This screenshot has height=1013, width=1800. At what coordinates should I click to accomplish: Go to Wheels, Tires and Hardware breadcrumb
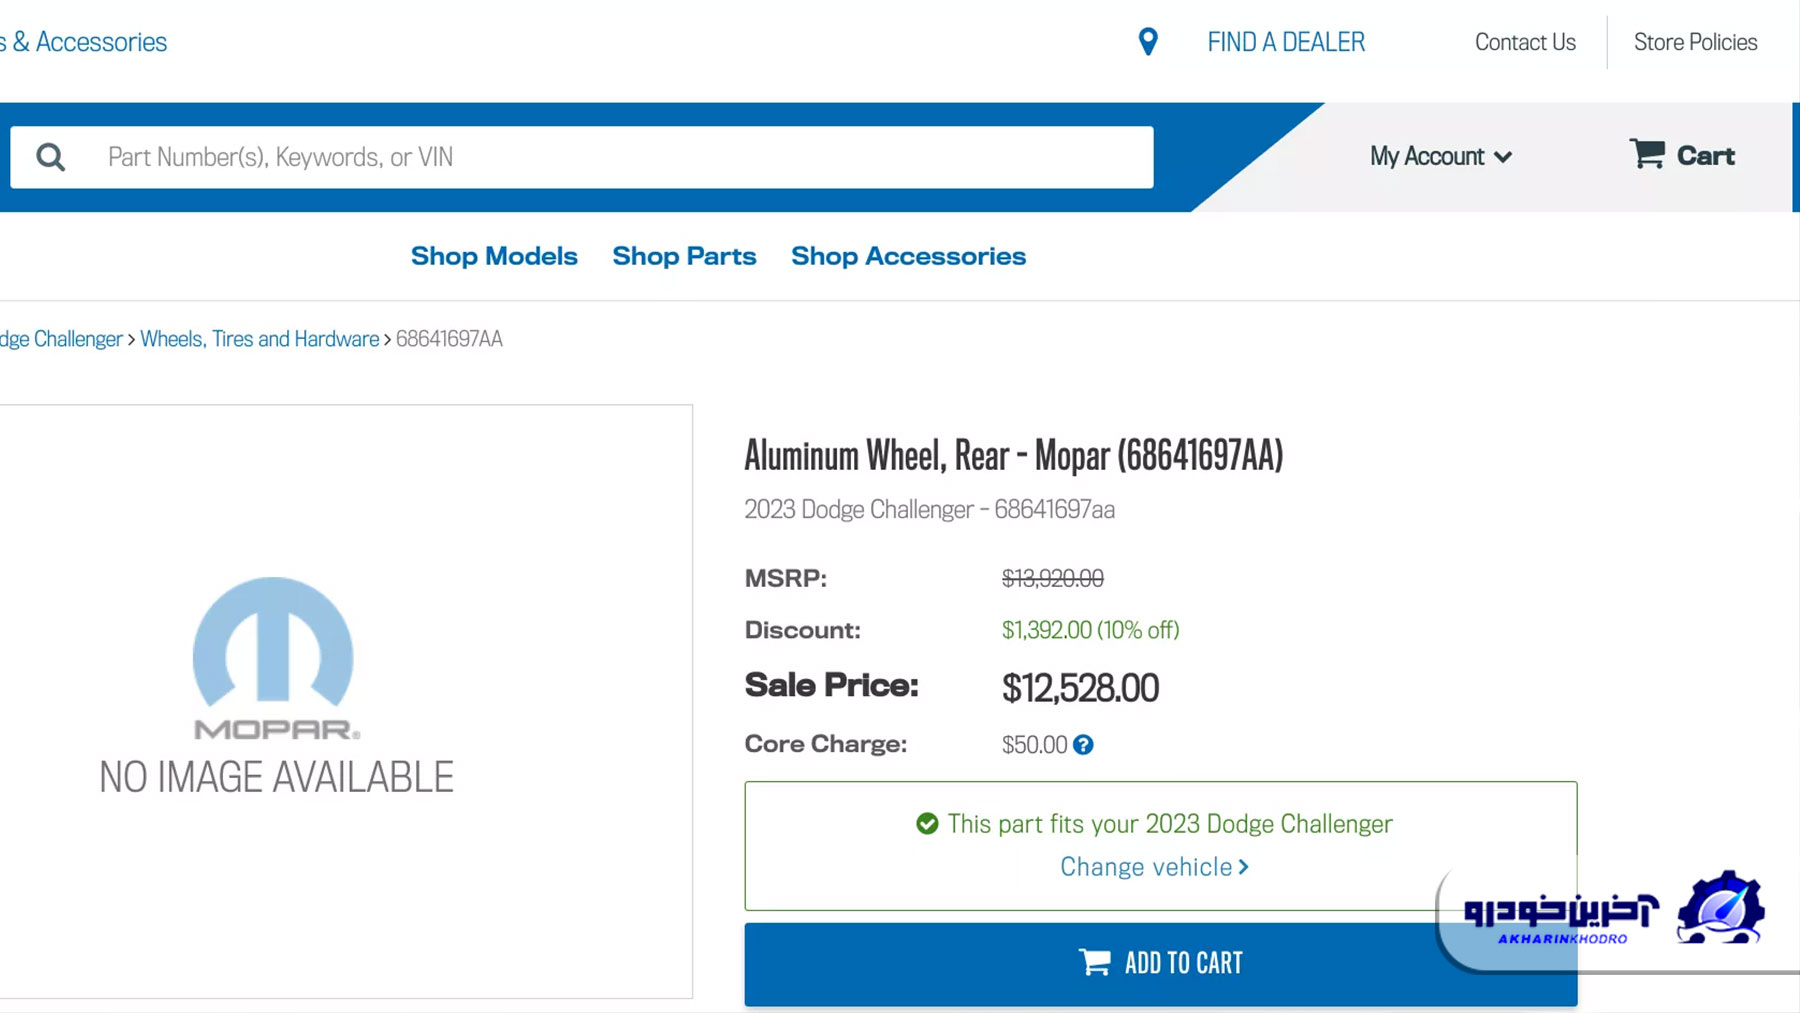point(260,339)
